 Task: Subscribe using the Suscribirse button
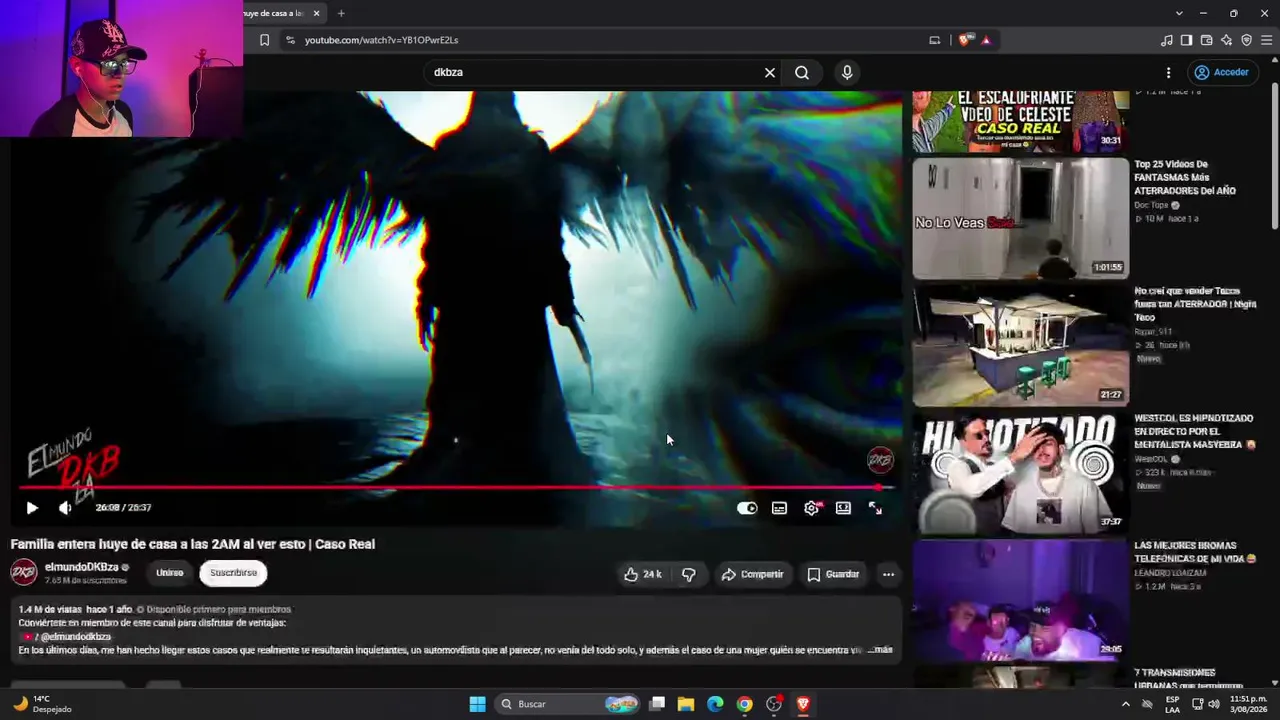[233, 573]
